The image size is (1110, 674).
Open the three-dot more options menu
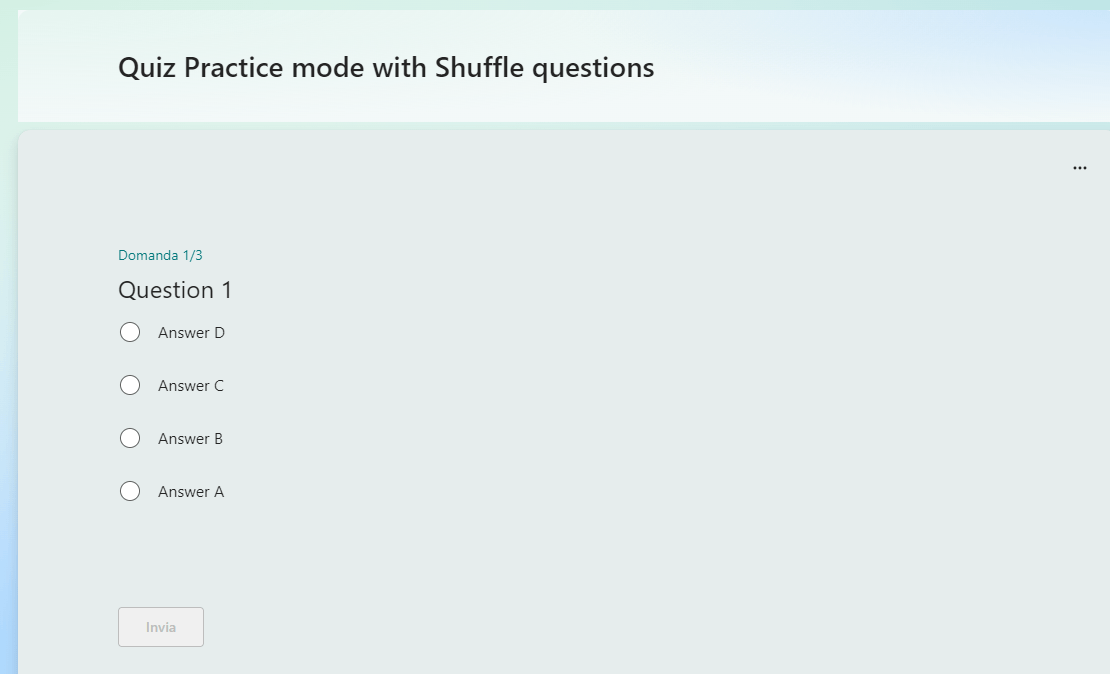tap(1079, 168)
